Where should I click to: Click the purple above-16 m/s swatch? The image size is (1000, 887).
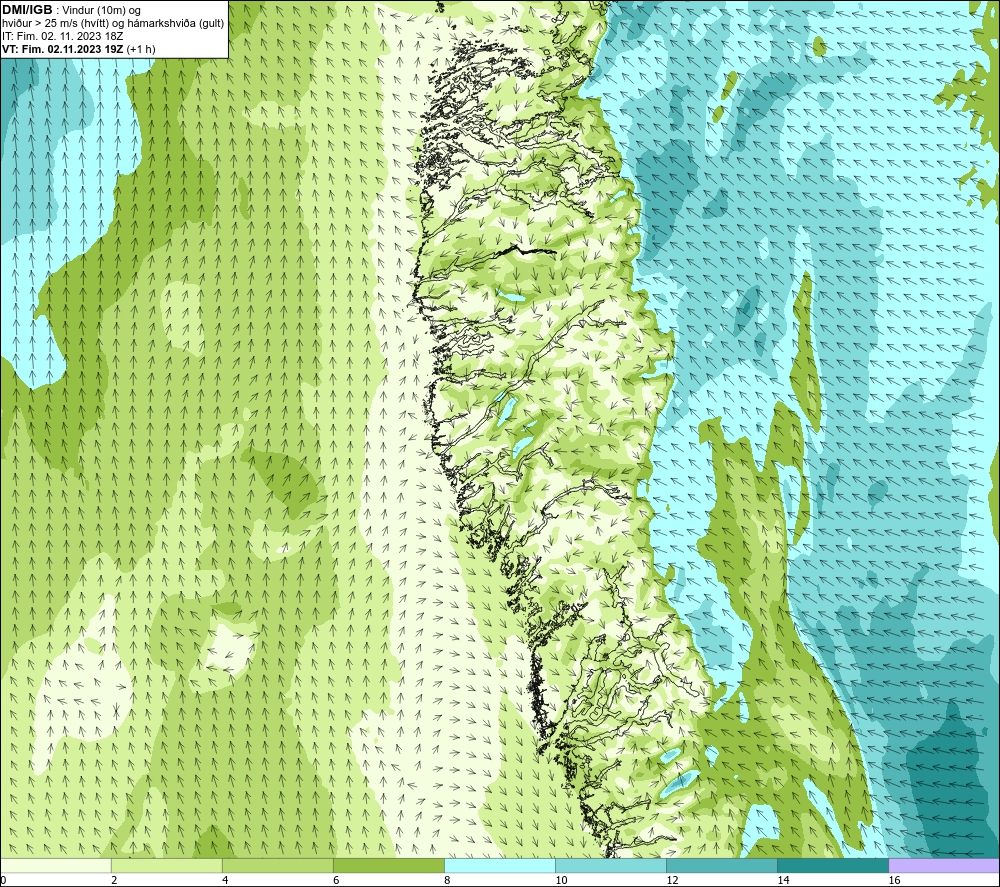tap(944, 866)
